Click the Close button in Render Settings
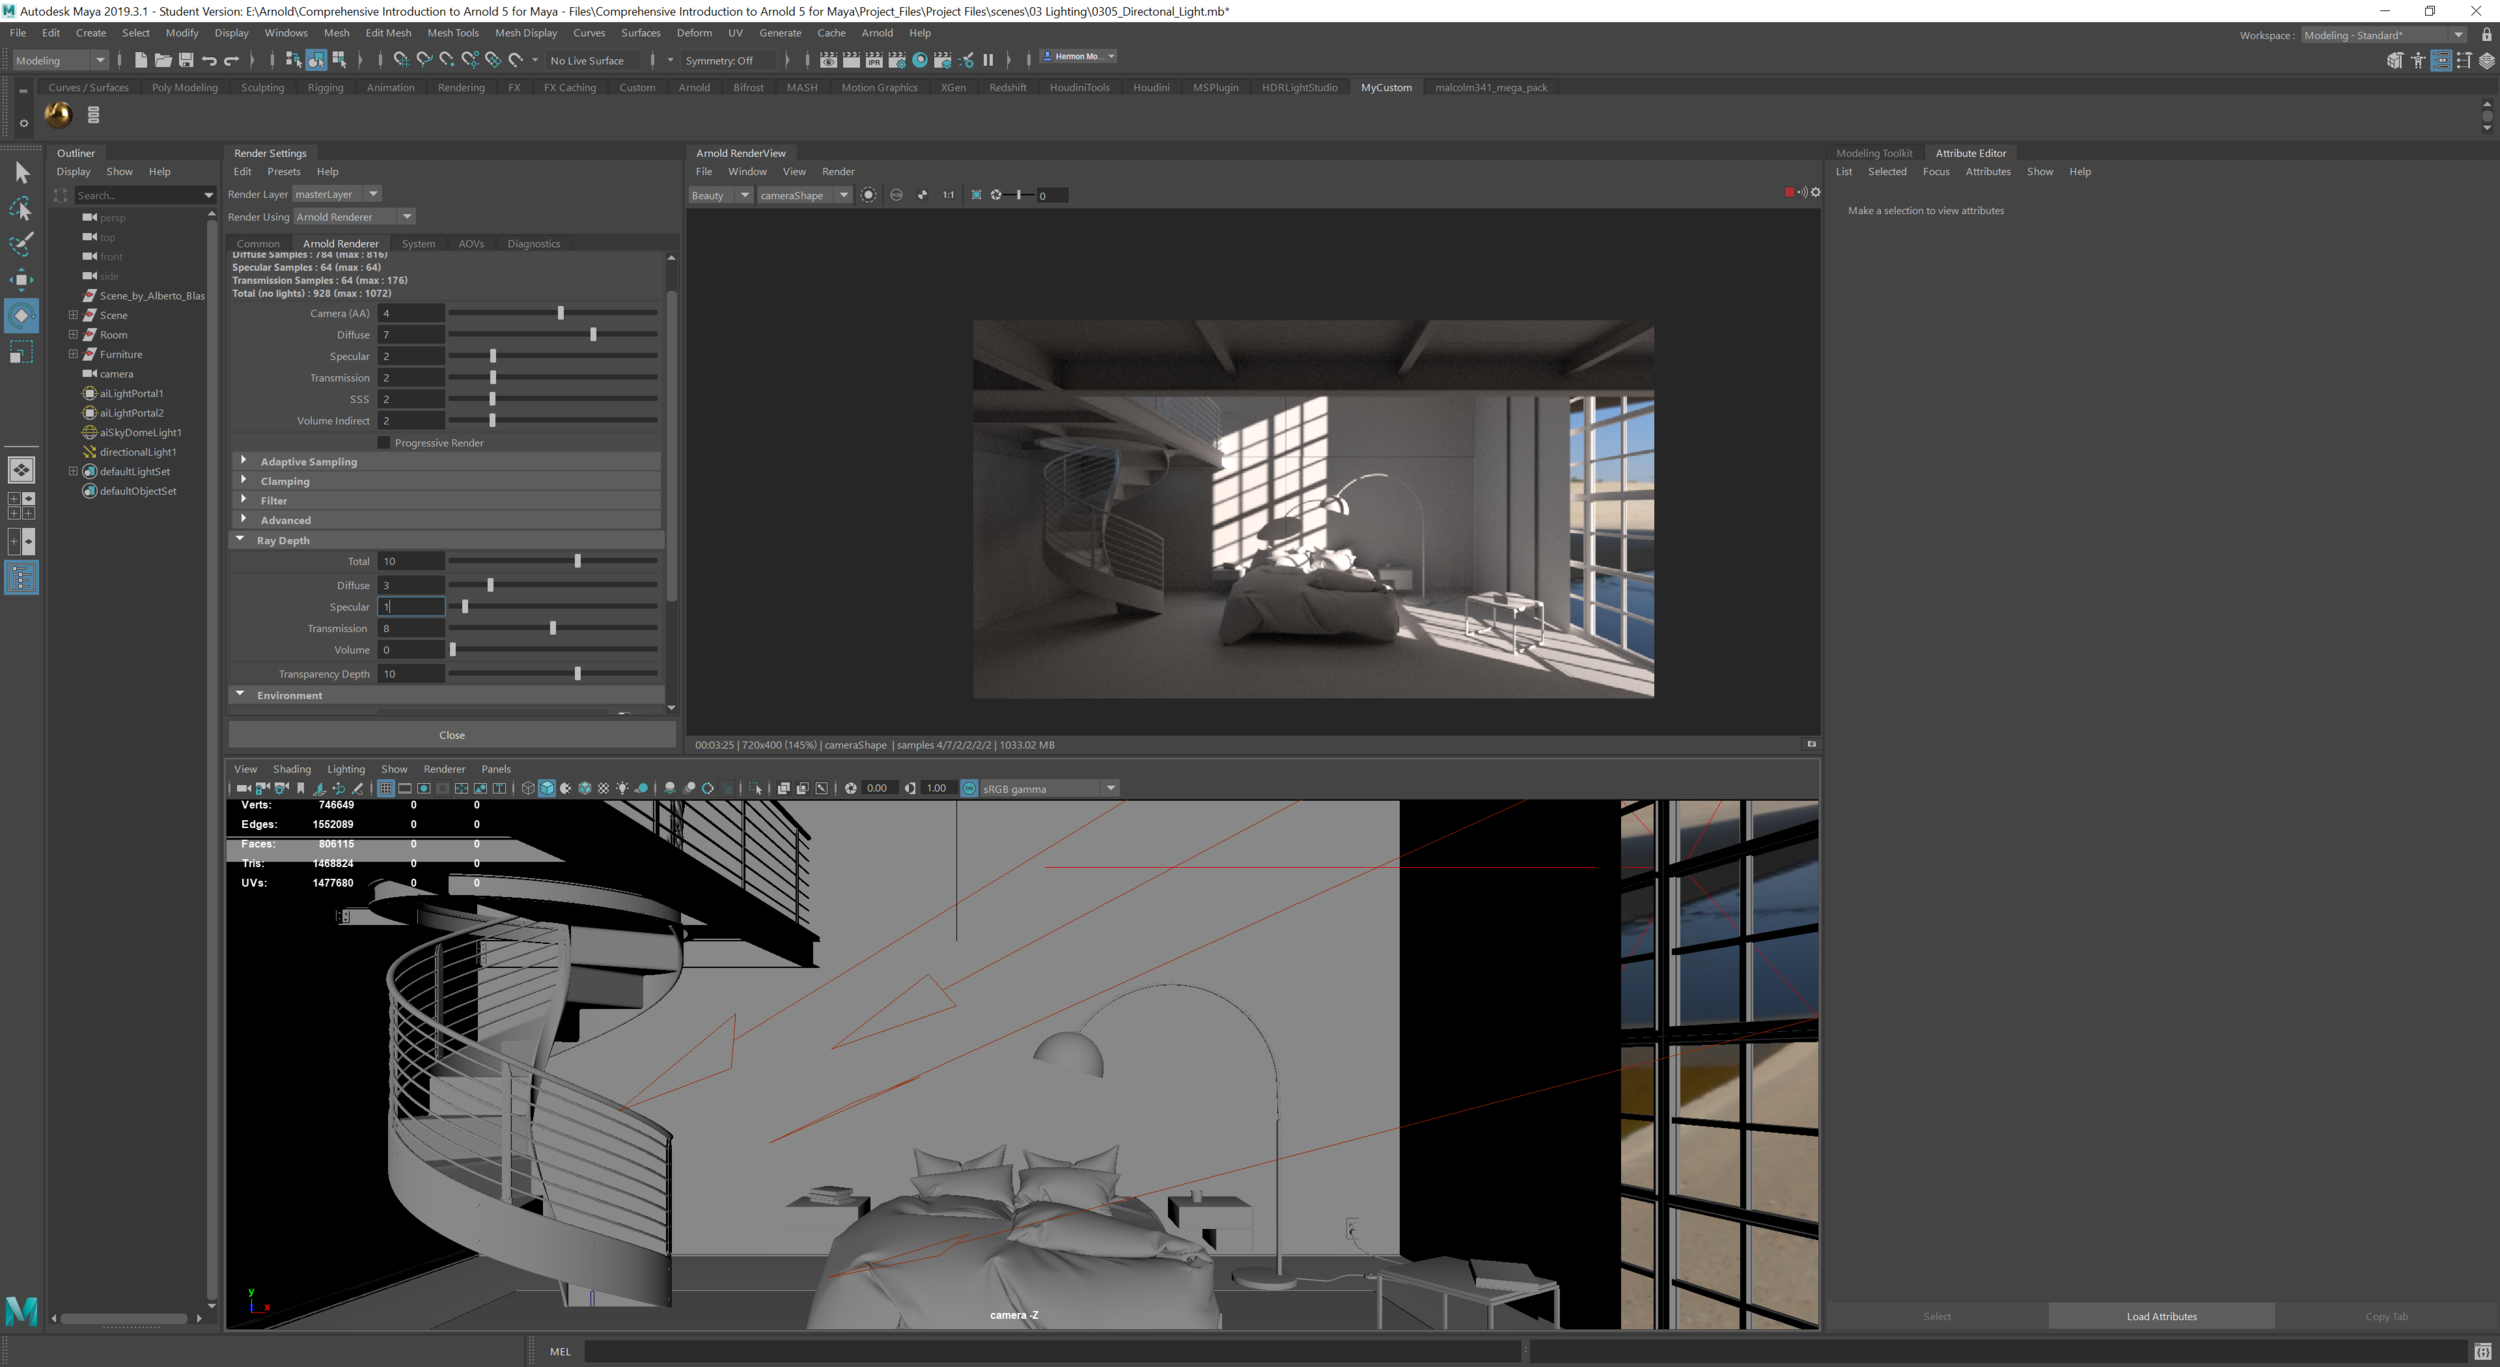The width and height of the screenshot is (2500, 1367). [x=451, y=734]
